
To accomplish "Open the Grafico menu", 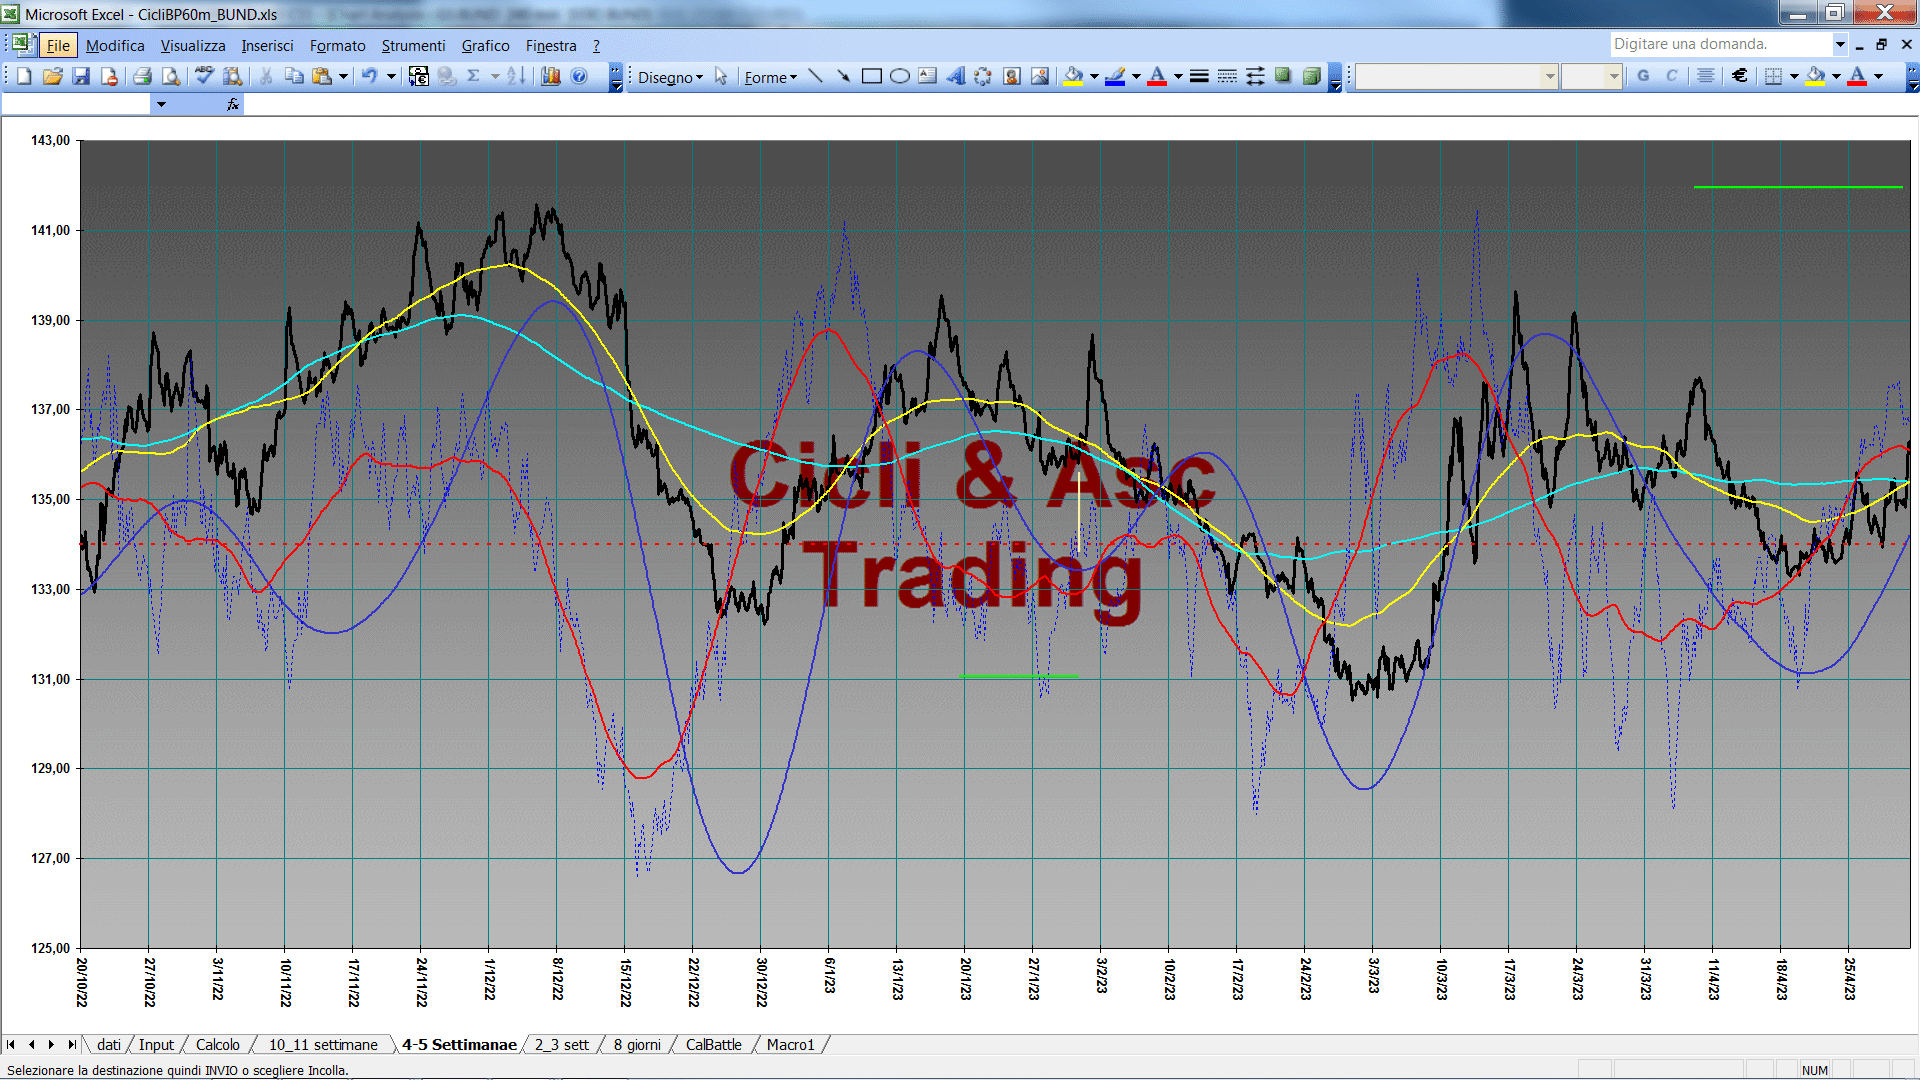I will click(x=485, y=46).
